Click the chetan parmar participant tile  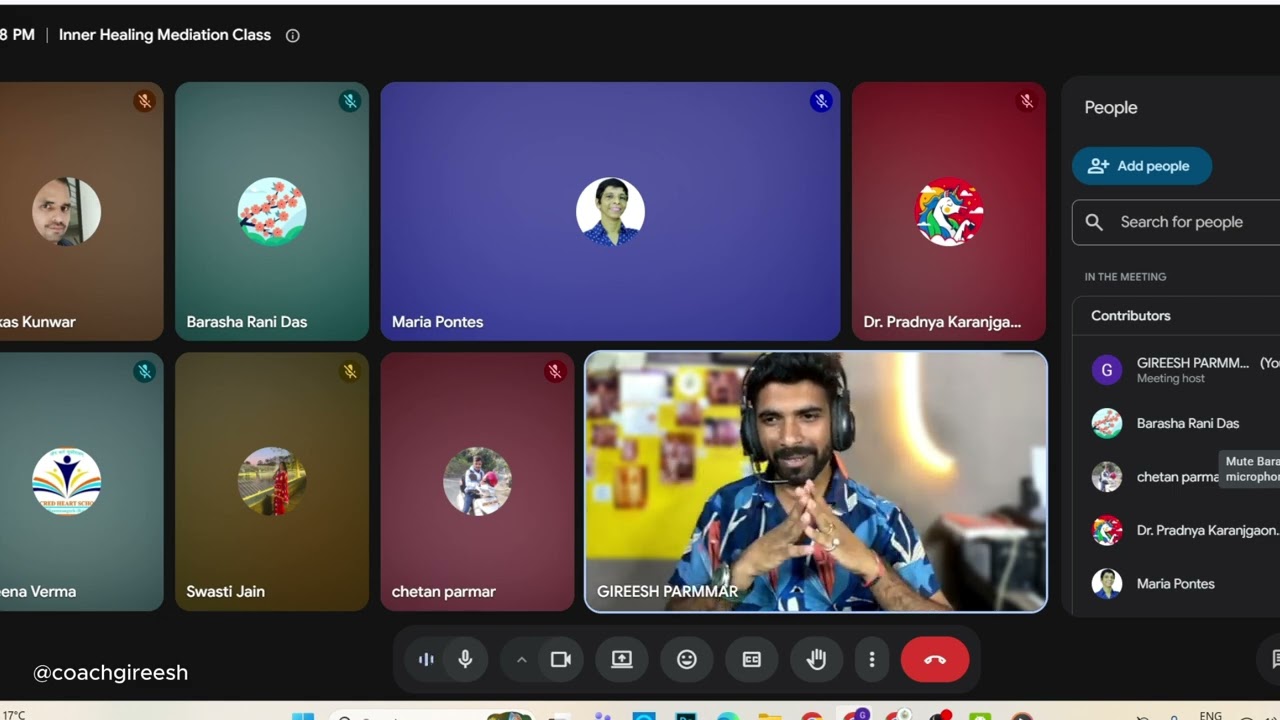click(x=477, y=481)
